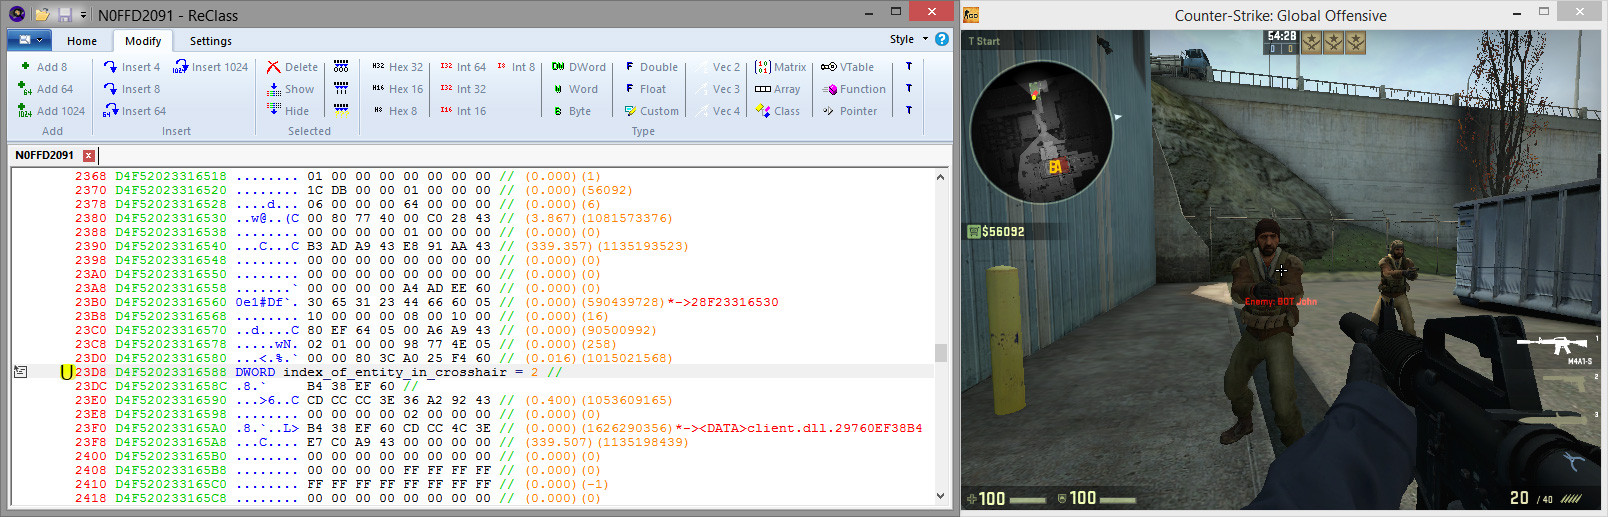Click the node icon left of offset 23D8

(20, 372)
